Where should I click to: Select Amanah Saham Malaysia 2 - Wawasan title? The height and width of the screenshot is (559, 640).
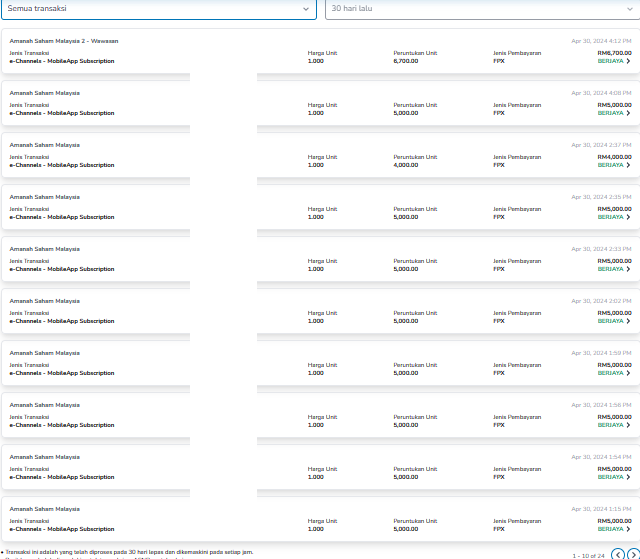pos(64,41)
